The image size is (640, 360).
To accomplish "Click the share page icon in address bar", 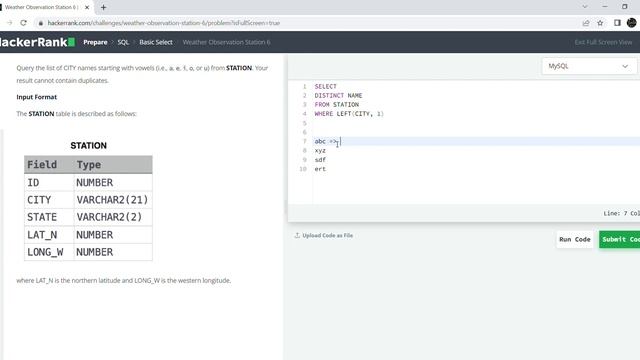I will click(586, 23).
